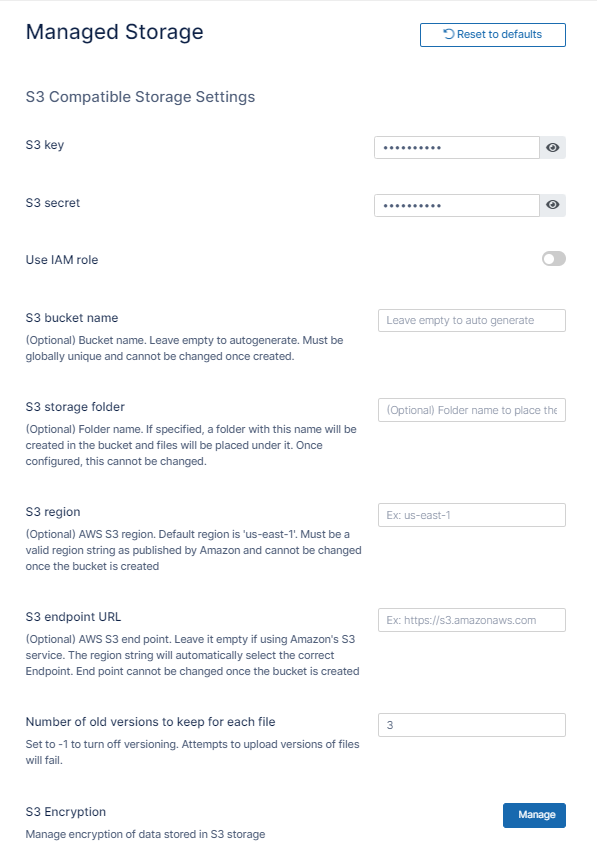
Task: Click the Number of old versions label
Action: (x=150, y=722)
